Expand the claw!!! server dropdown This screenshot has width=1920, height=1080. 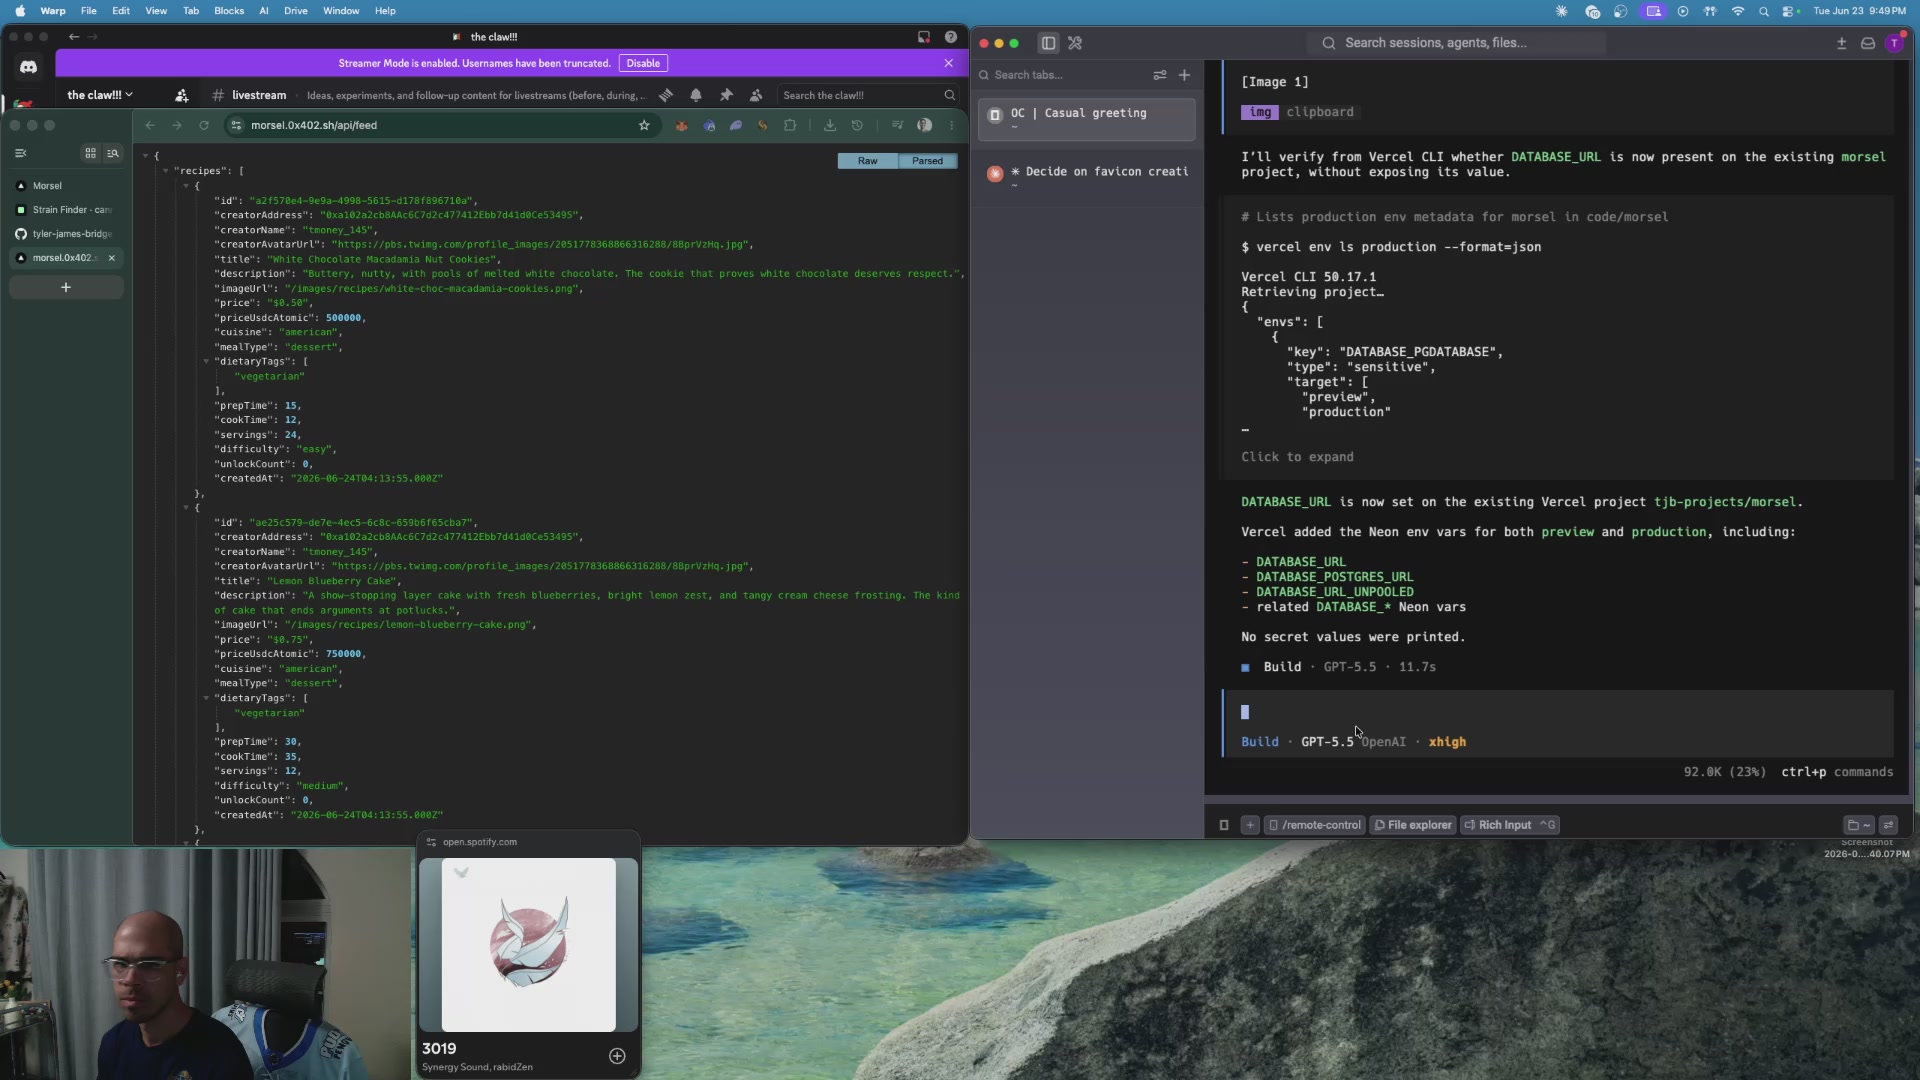point(99,95)
